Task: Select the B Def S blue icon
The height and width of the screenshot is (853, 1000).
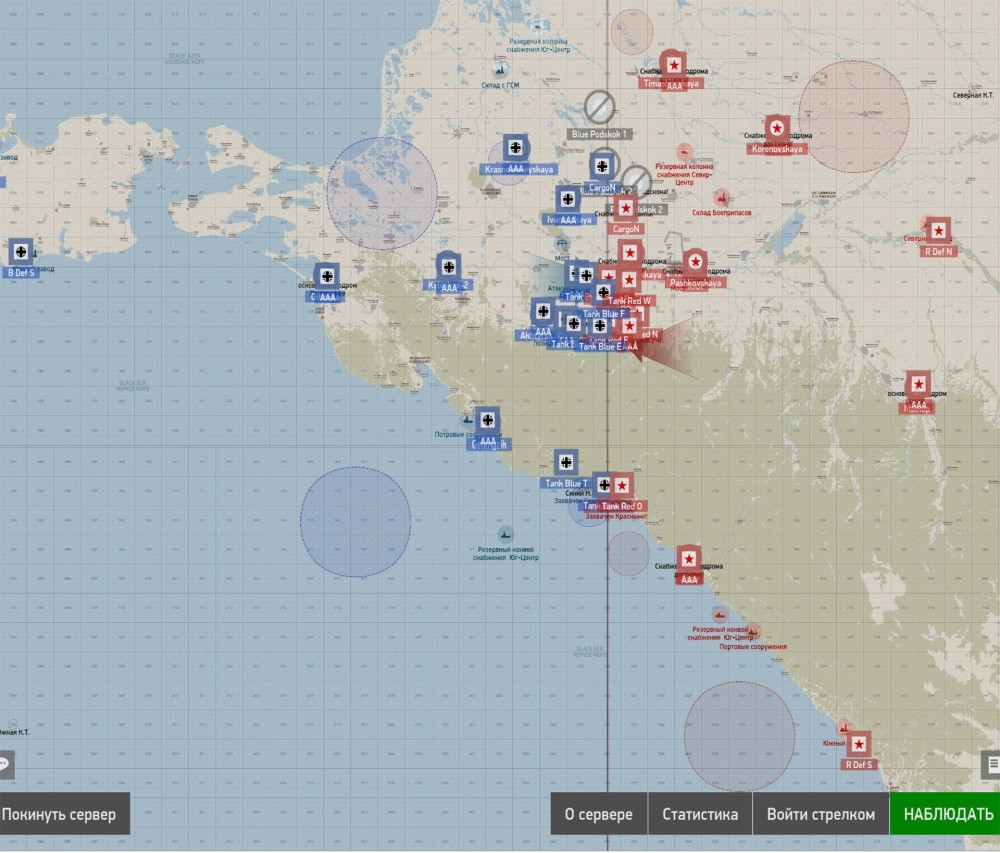Action: (x=21, y=252)
